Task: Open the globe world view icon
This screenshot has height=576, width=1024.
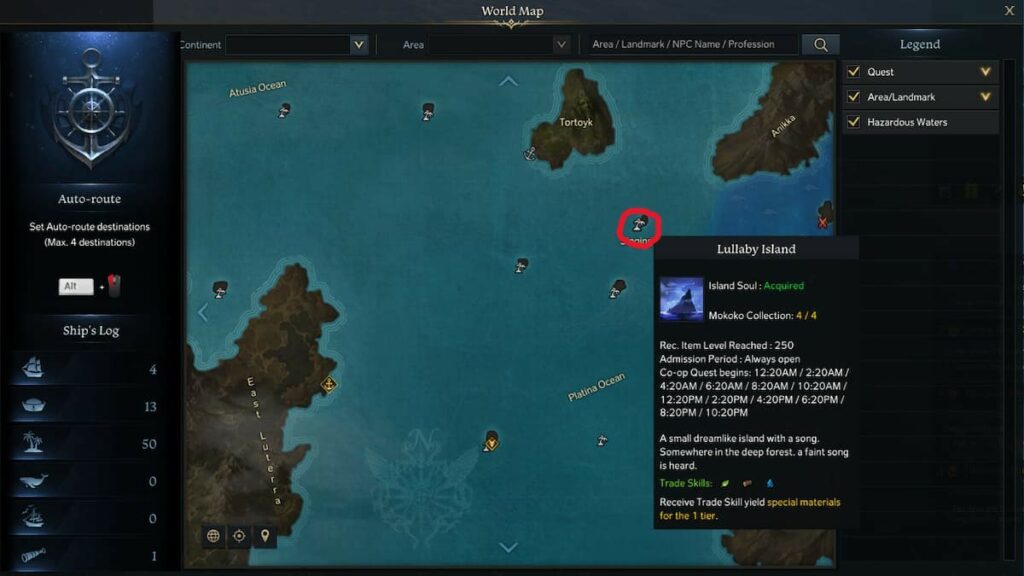Action: (x=213, y=536)
